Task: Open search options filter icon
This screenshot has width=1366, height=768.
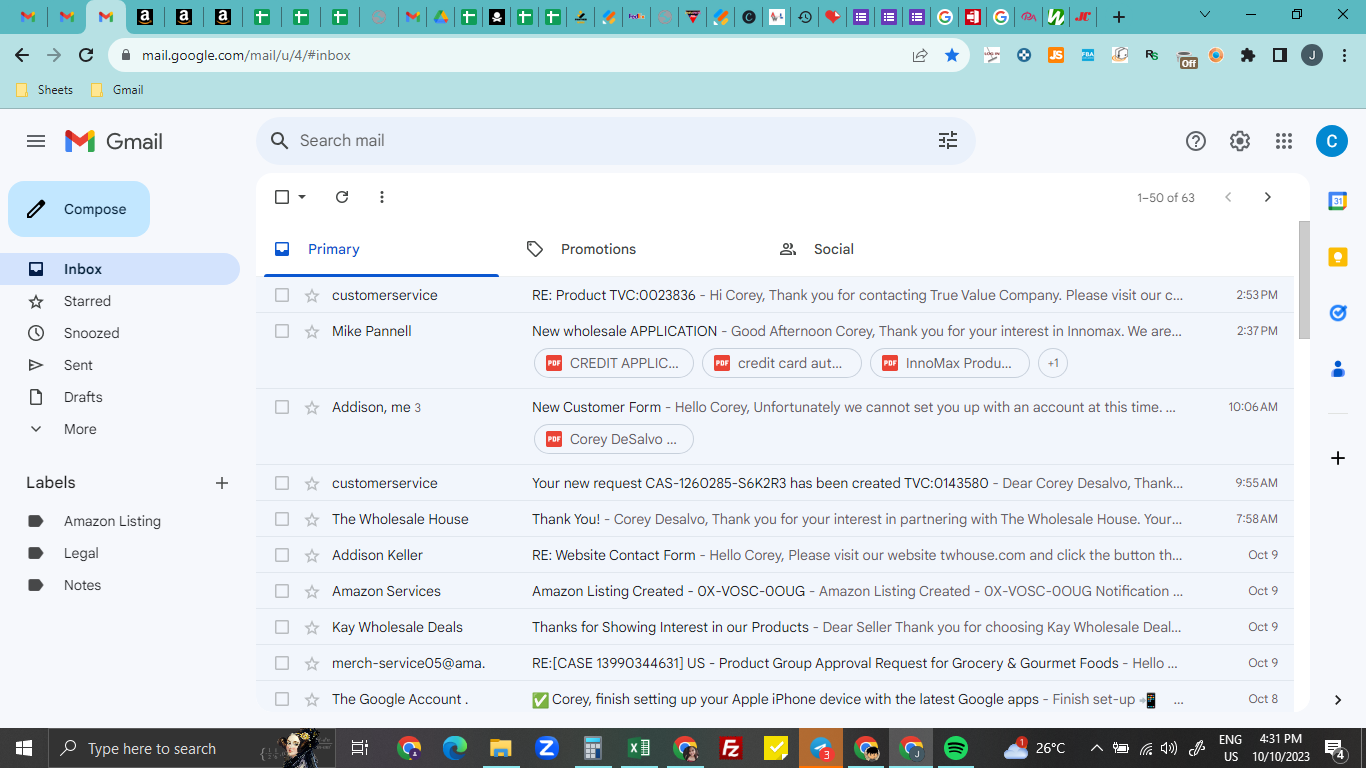Action: (x=948, y=141)
